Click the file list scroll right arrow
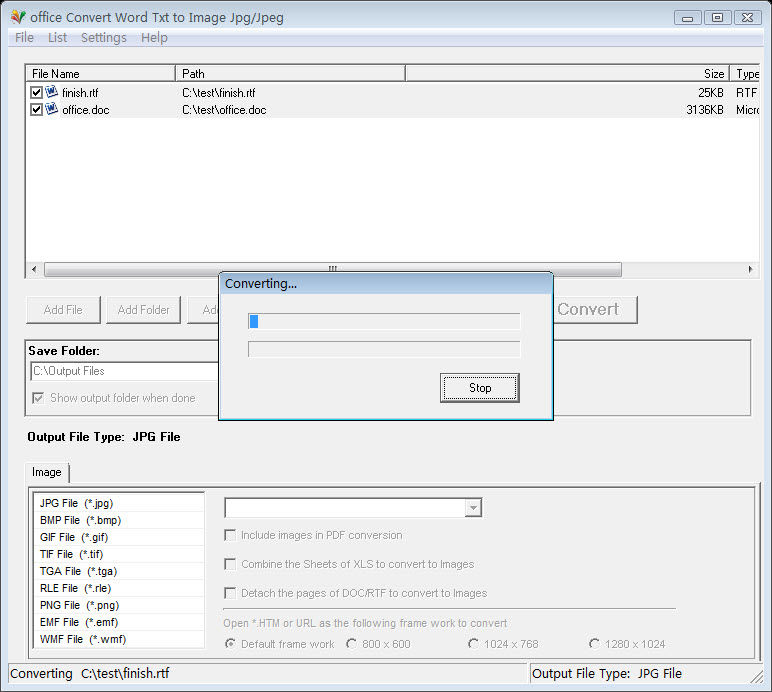 750,269
